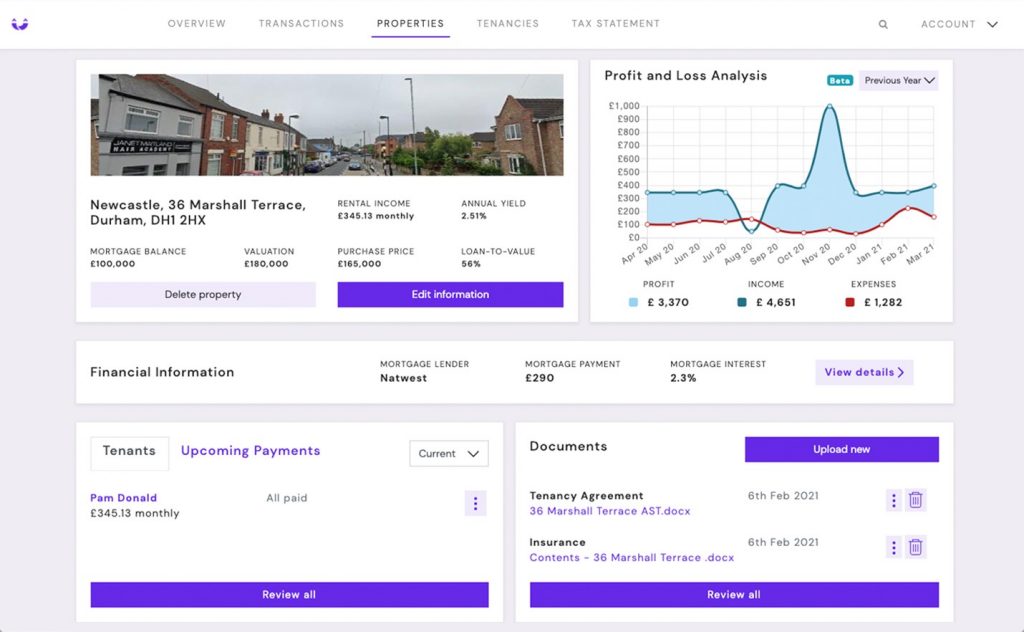The width and height of the screenshot is (1024, 632).
Task: Open three-dot menu for Insurance document
Action: tap(894, 547)
